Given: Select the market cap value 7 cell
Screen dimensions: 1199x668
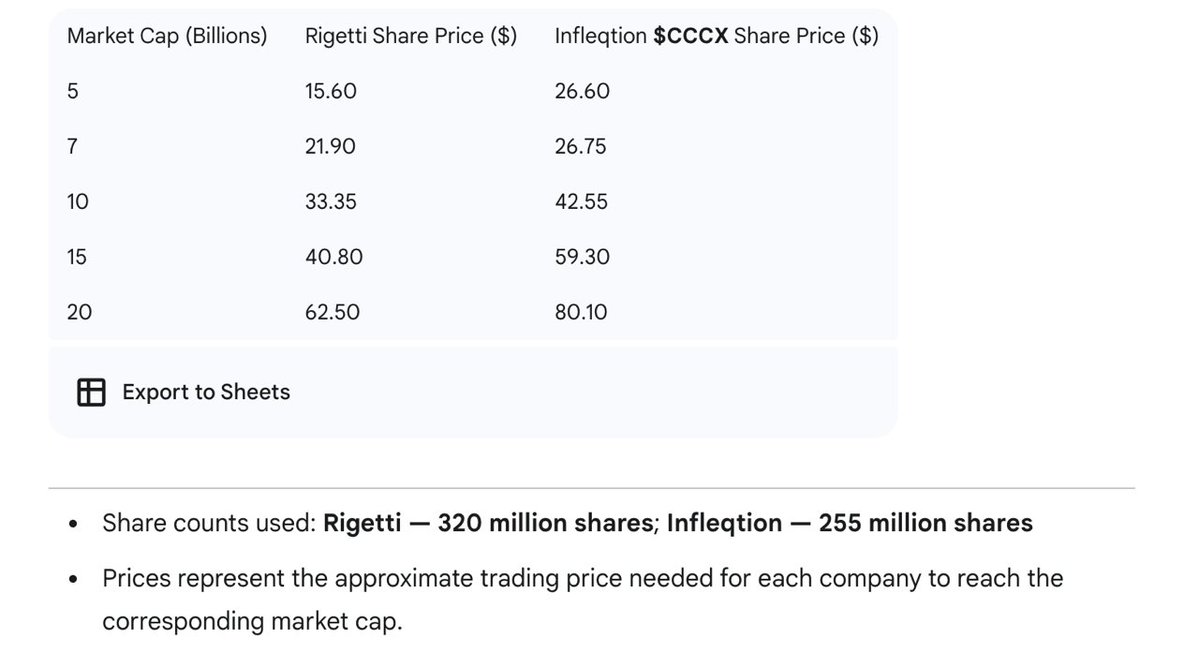Looking at the screenshot, I should [x=72, y=147].
